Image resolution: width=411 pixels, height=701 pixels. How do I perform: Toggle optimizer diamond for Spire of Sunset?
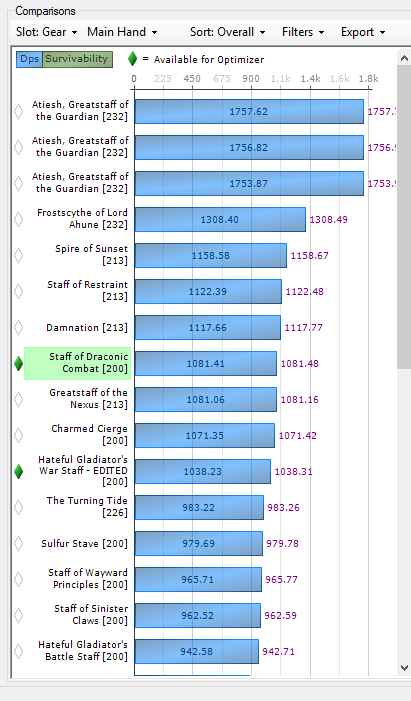18,255
